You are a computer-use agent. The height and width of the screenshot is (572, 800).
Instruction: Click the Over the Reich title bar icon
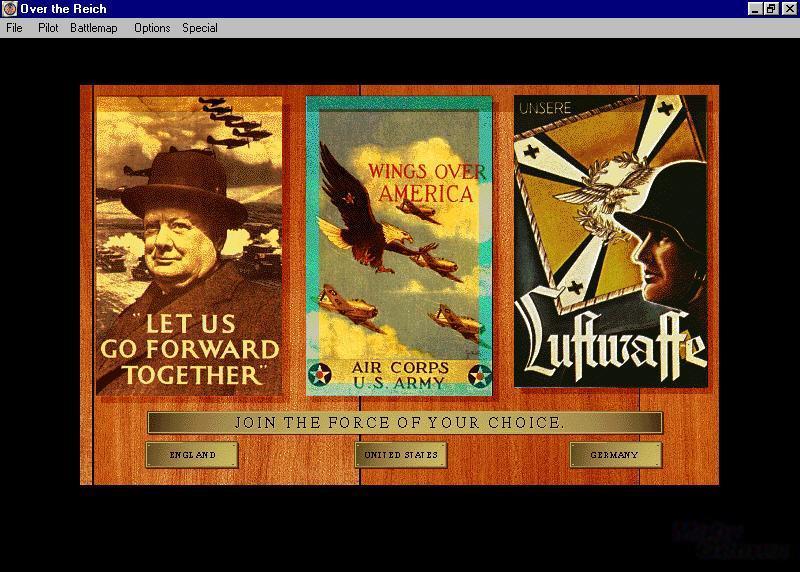point(10,9)
